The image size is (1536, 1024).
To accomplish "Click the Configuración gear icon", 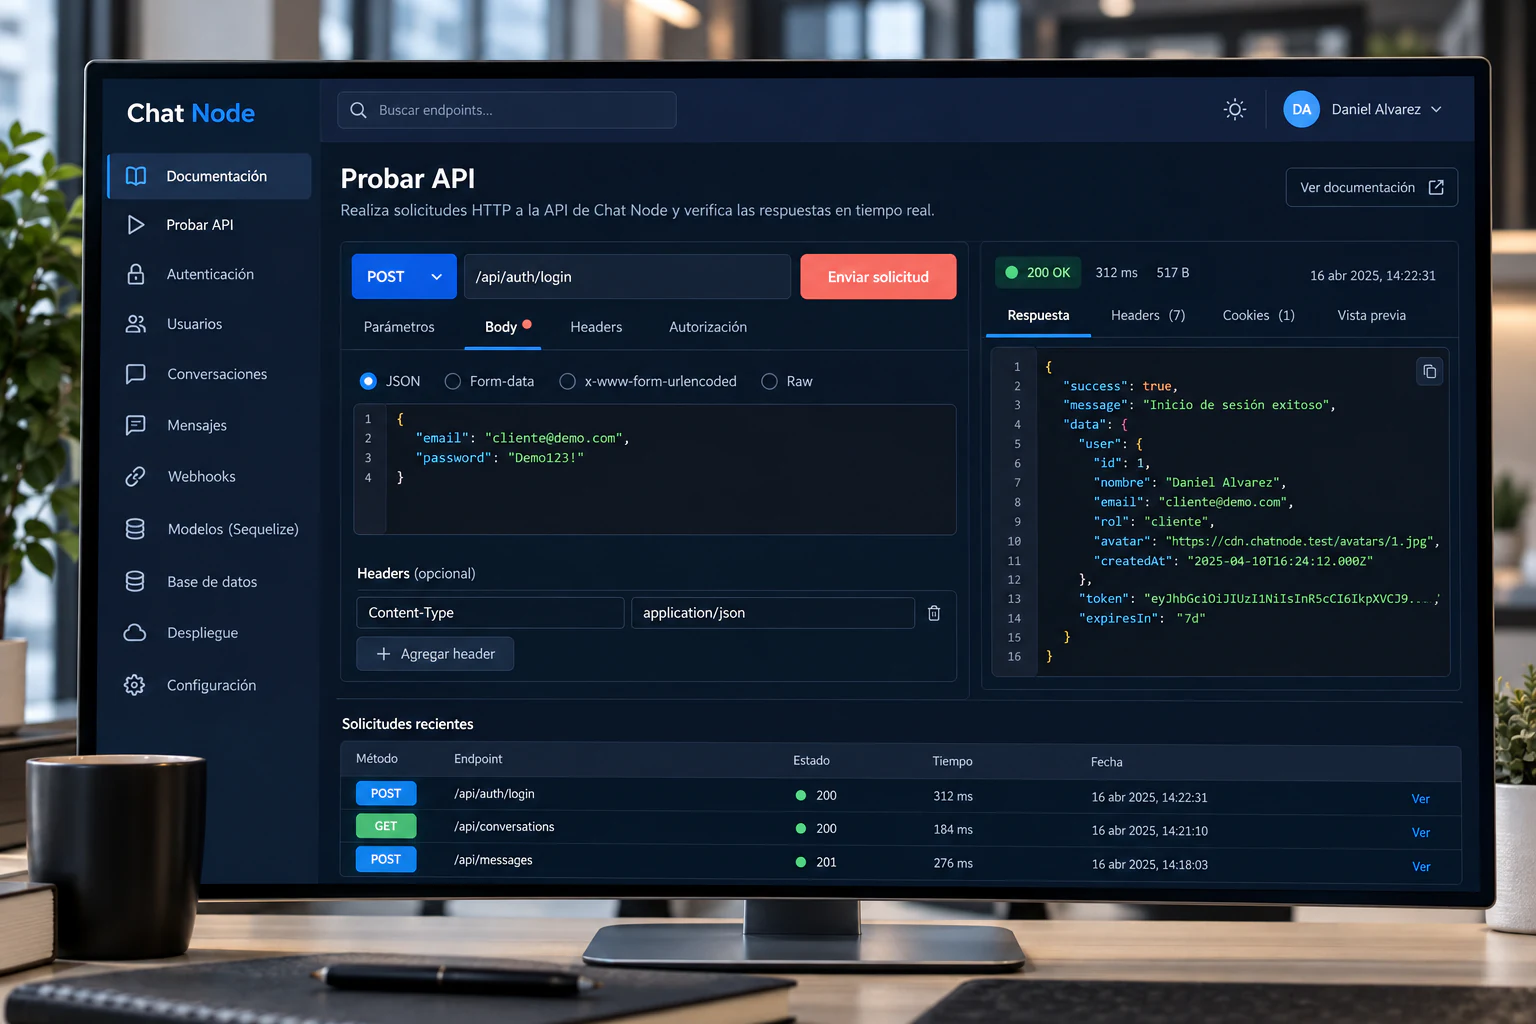I will (x=135, y=685).
